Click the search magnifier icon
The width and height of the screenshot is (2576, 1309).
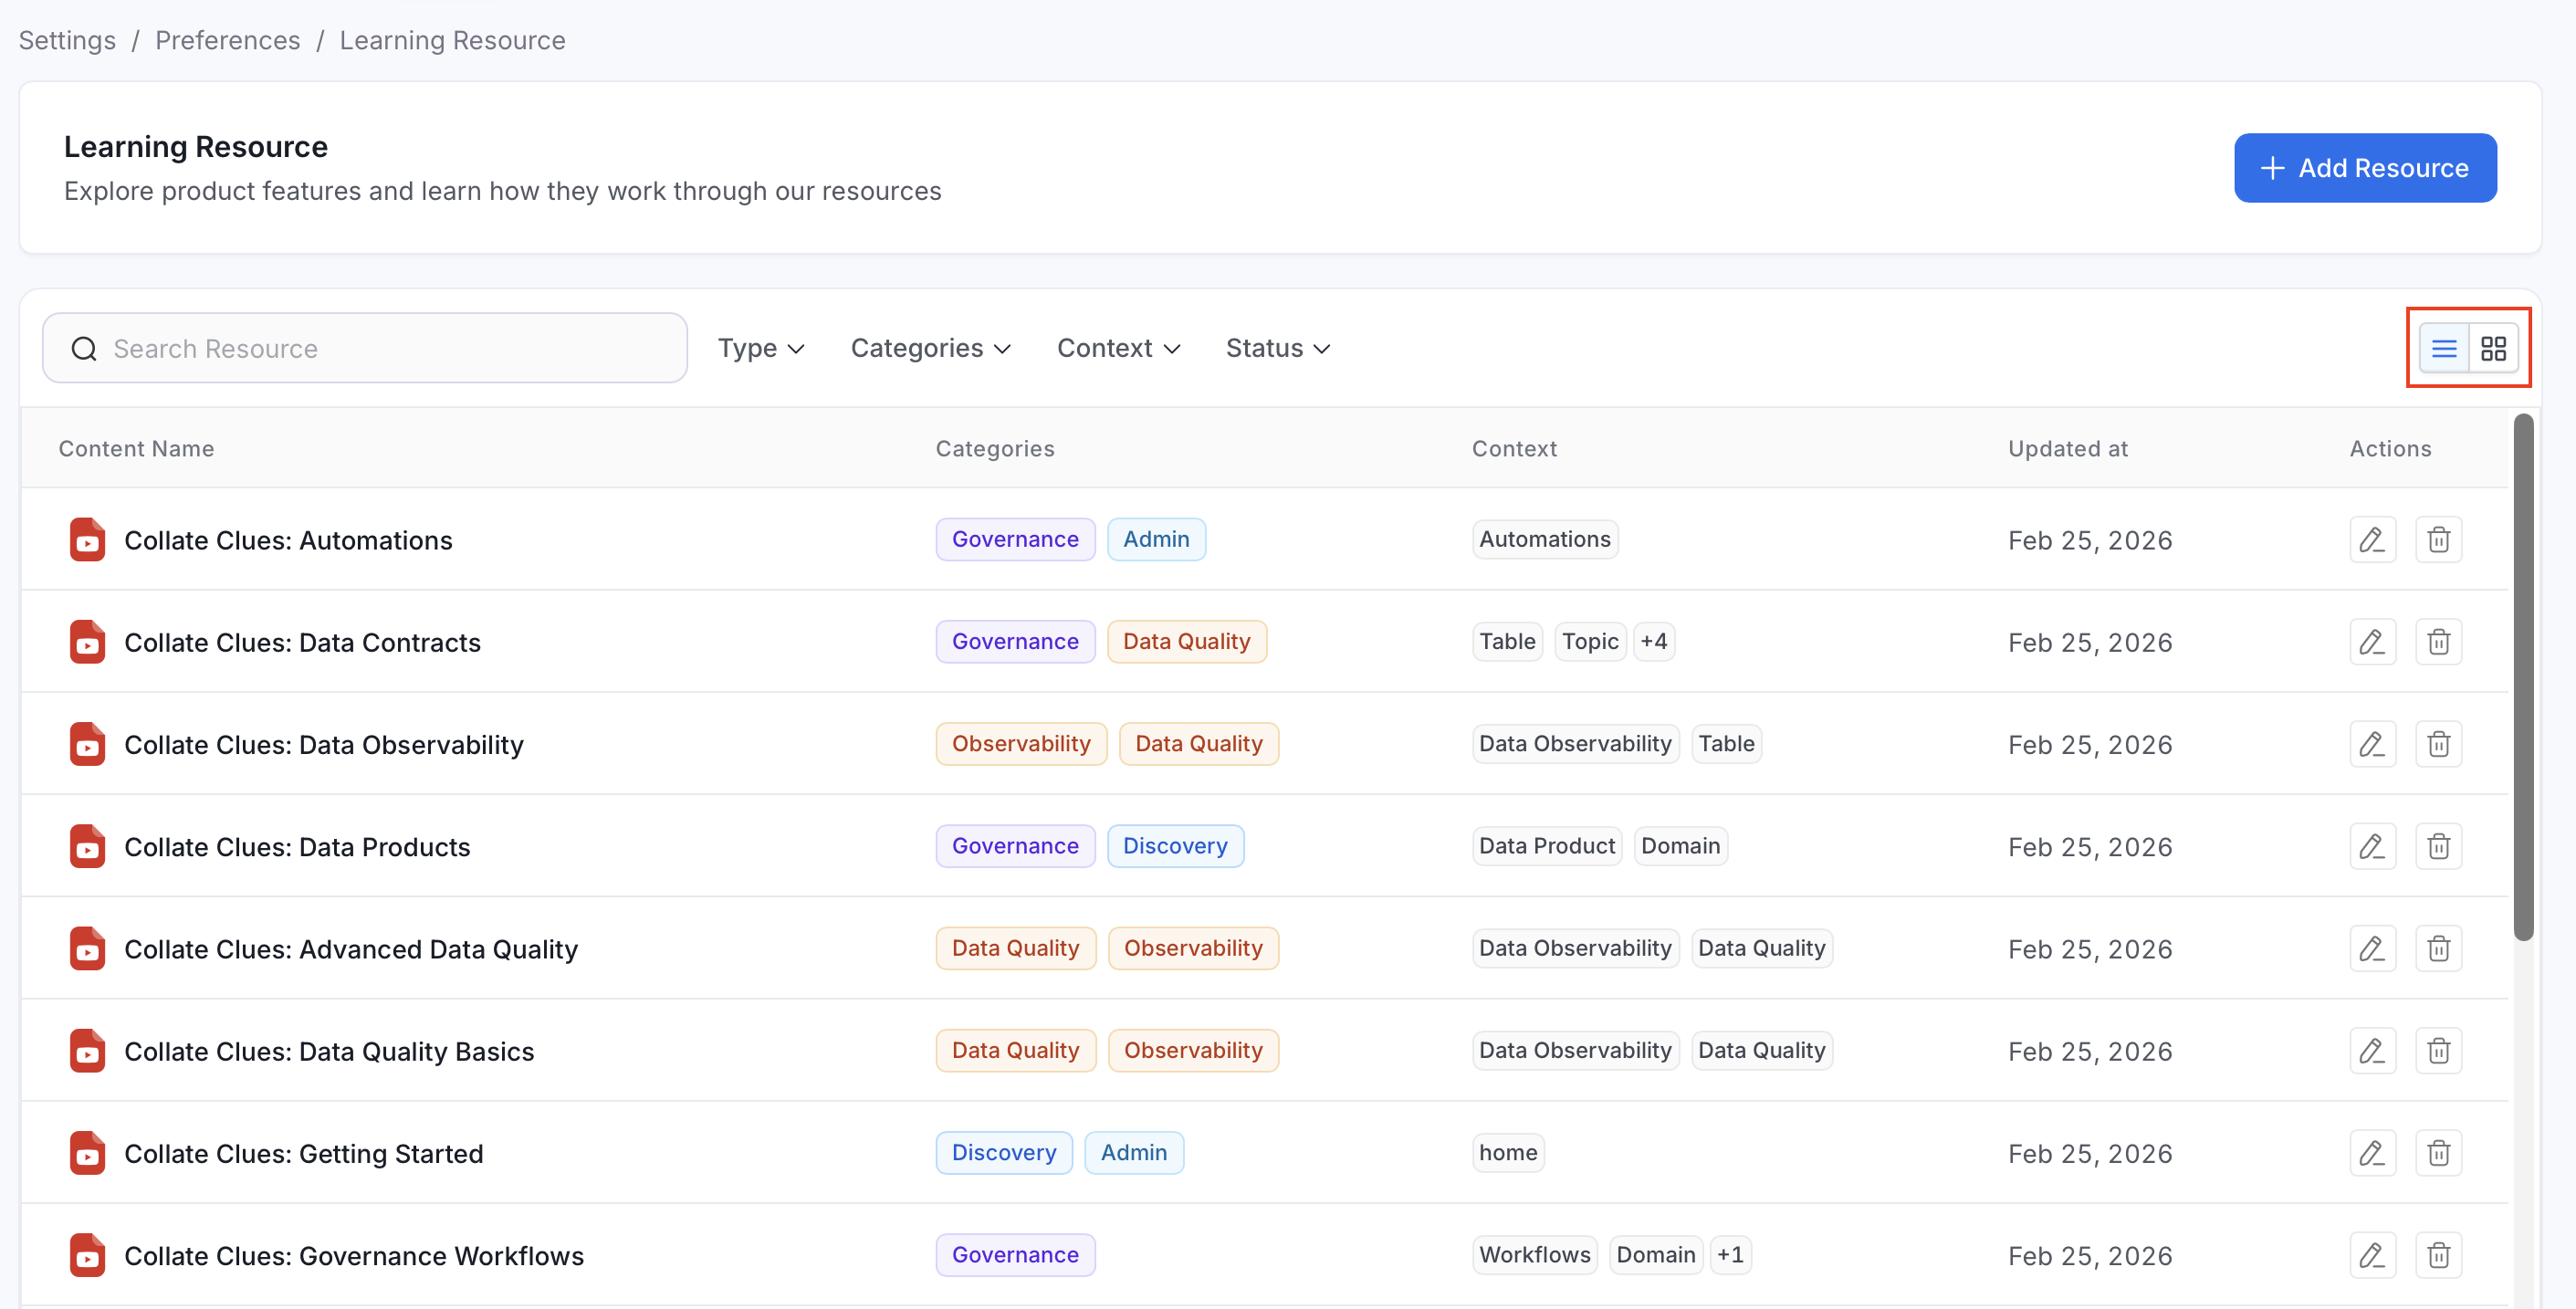(84, 348)
